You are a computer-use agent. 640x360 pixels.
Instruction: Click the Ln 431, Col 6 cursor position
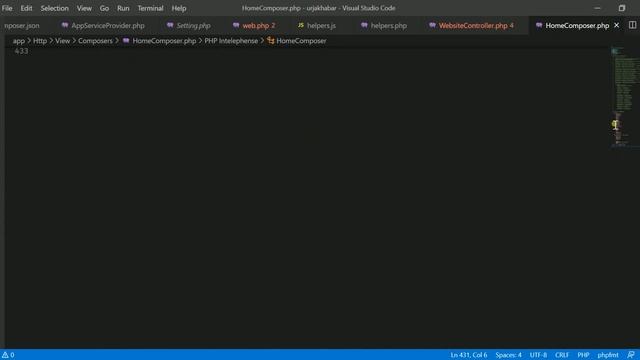pyautogui.click(x=469, y=355)
